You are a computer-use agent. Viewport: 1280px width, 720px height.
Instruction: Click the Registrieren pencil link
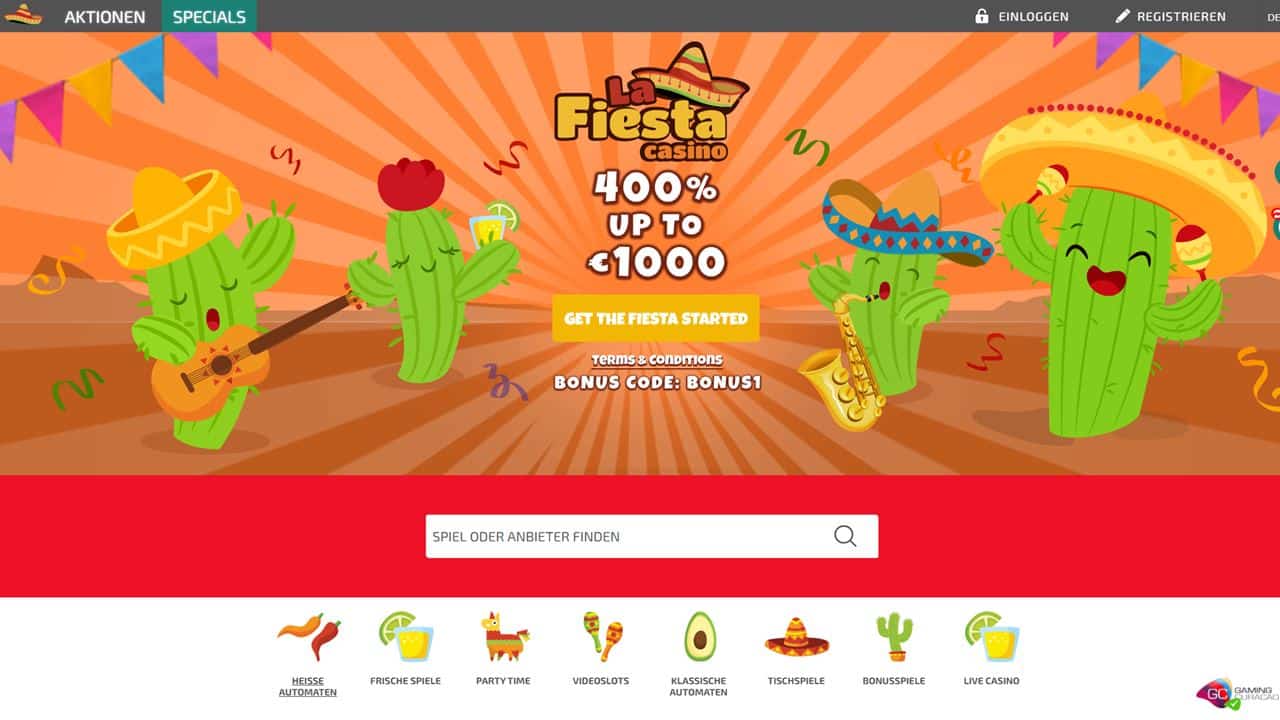tap(1170, 16)
